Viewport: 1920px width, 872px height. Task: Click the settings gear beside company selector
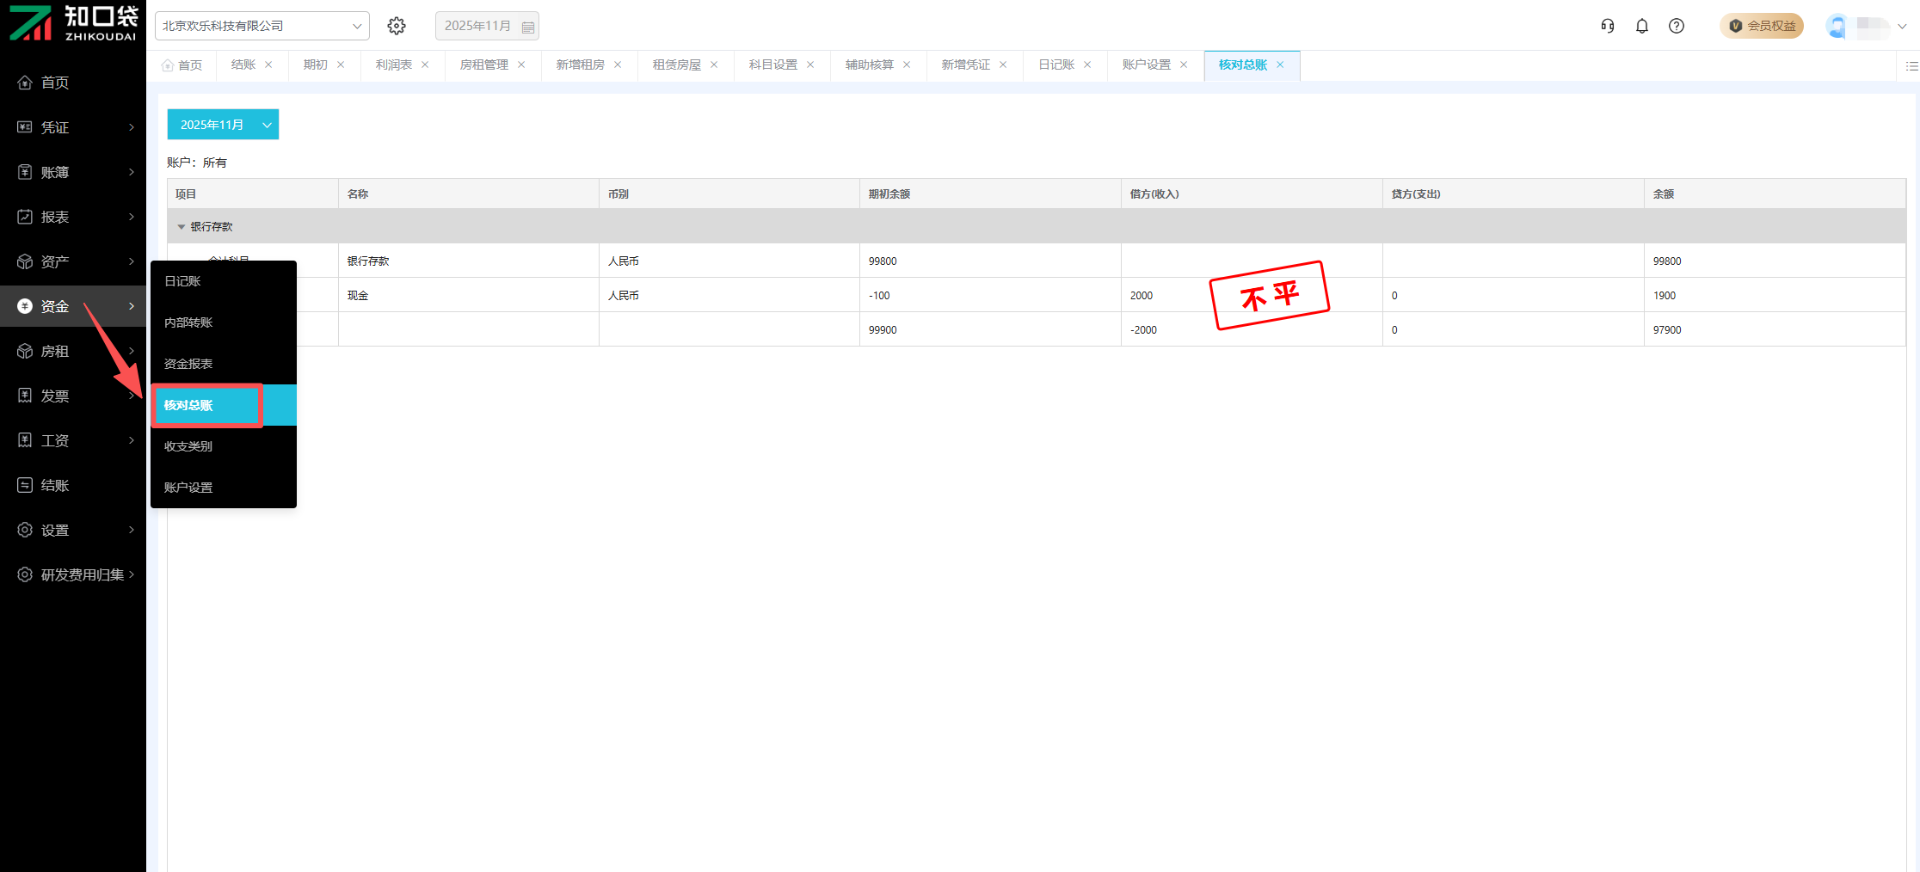coord(397,26)
